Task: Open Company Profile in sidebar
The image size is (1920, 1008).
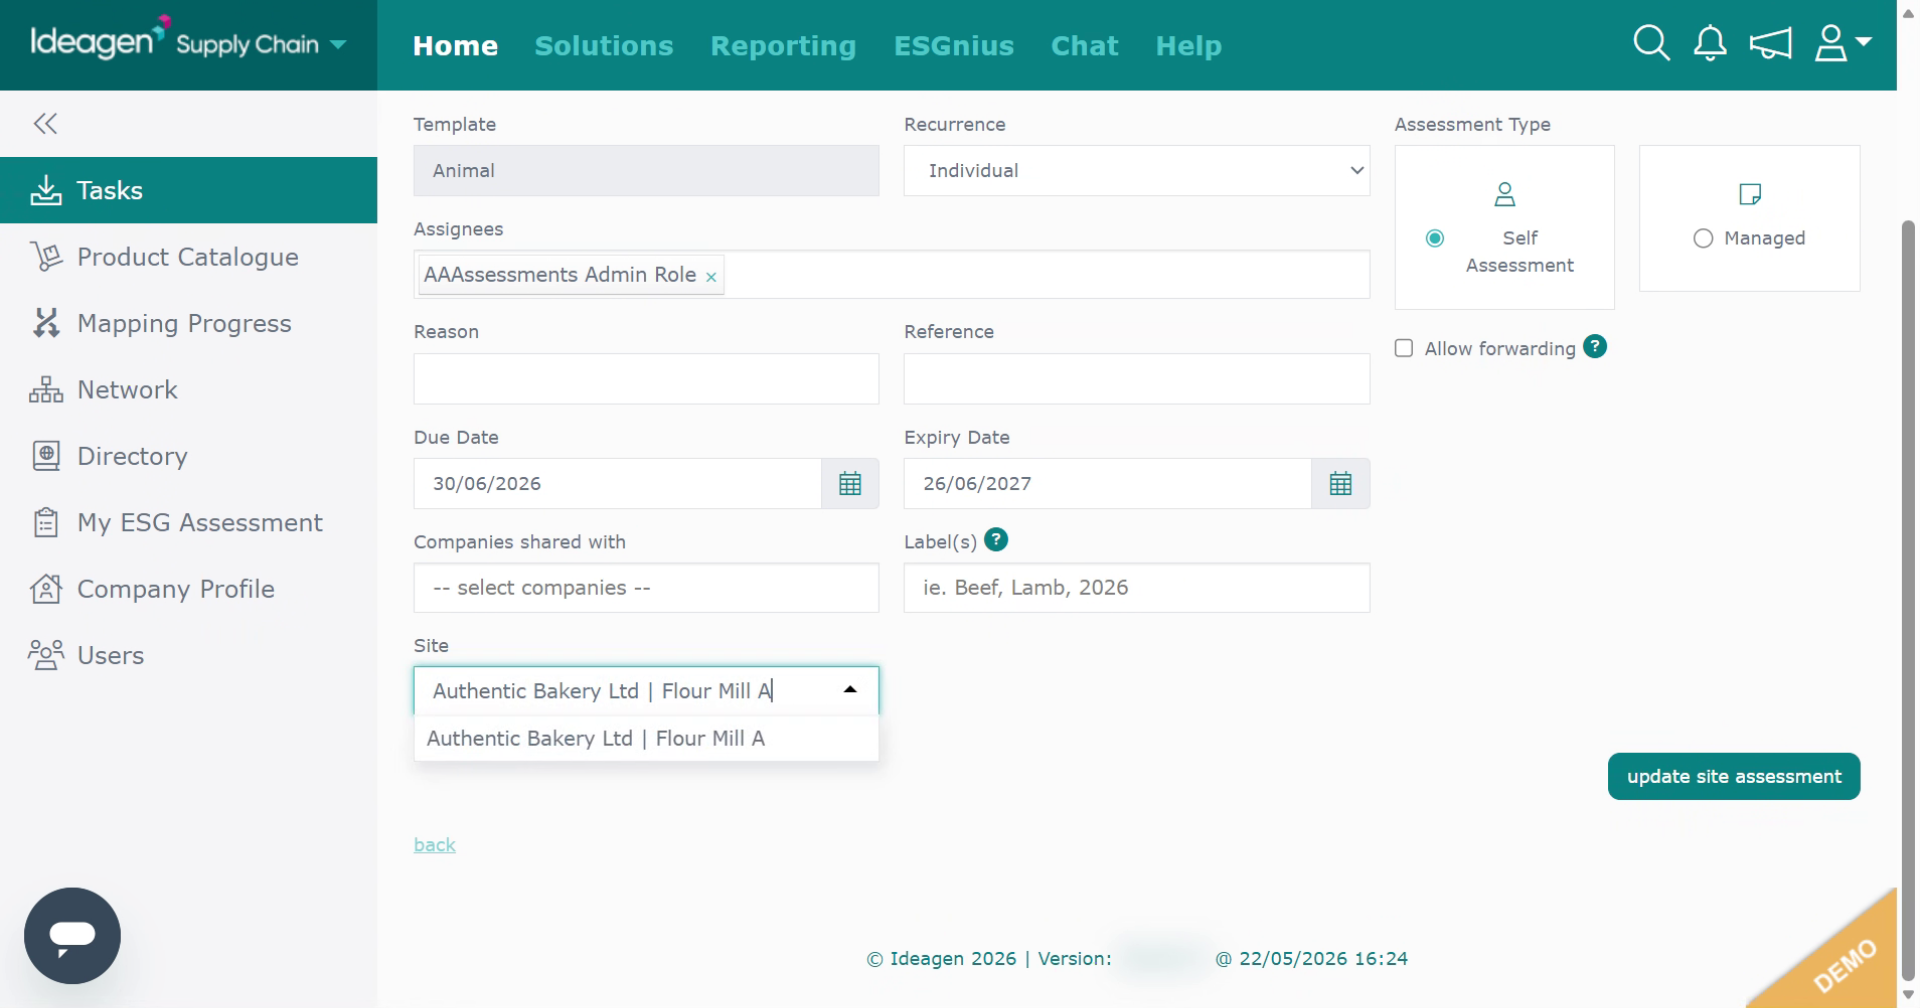Action: [188, 589]
